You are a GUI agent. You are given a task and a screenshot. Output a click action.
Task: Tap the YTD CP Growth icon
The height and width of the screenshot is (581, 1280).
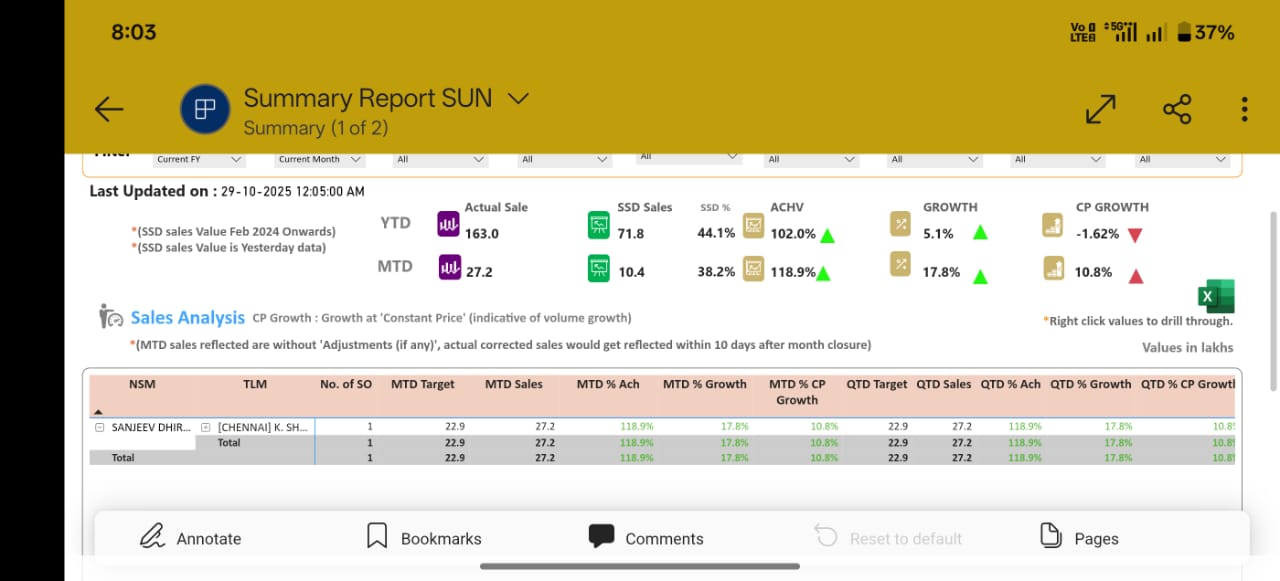coord(1052,225)
